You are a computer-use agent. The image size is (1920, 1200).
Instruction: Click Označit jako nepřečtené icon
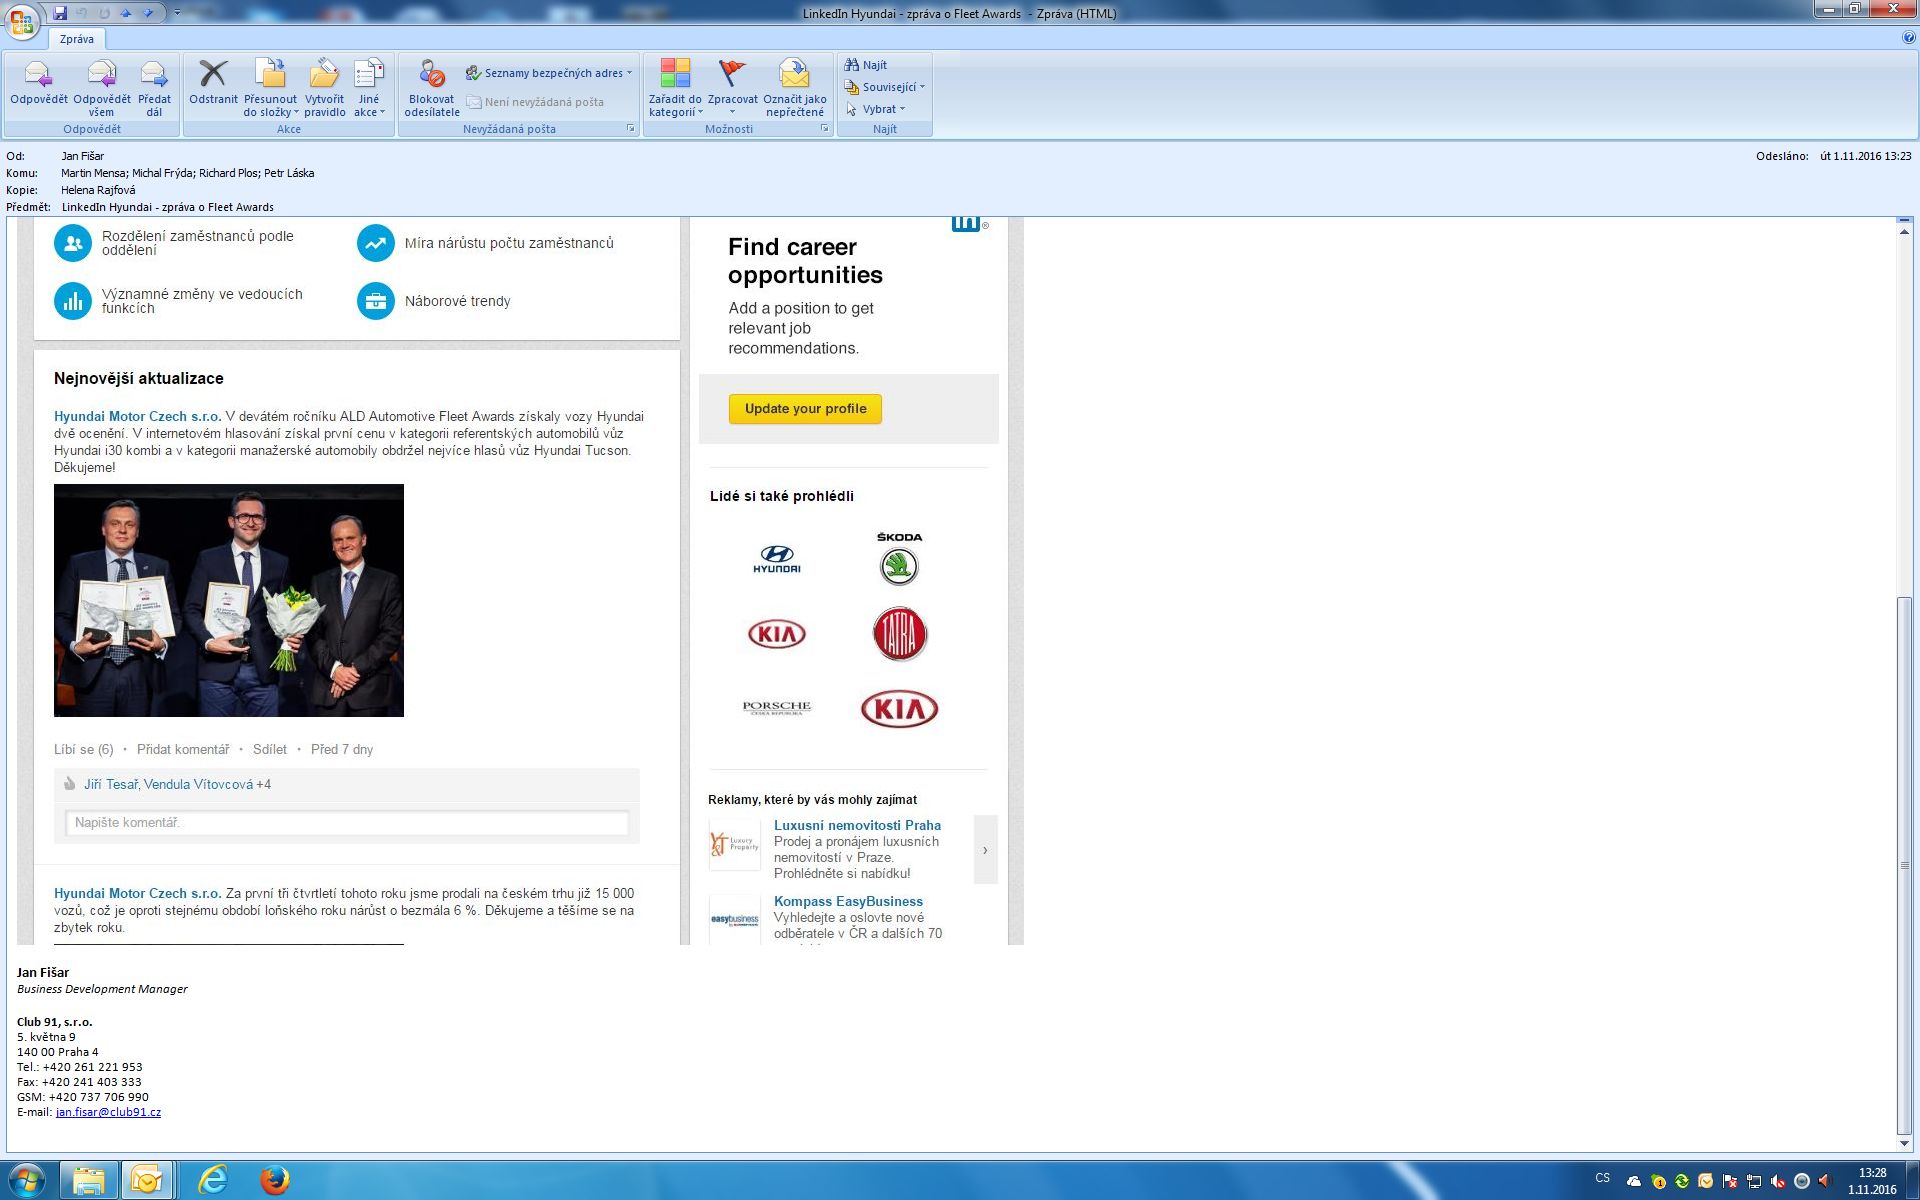(795, 87)
